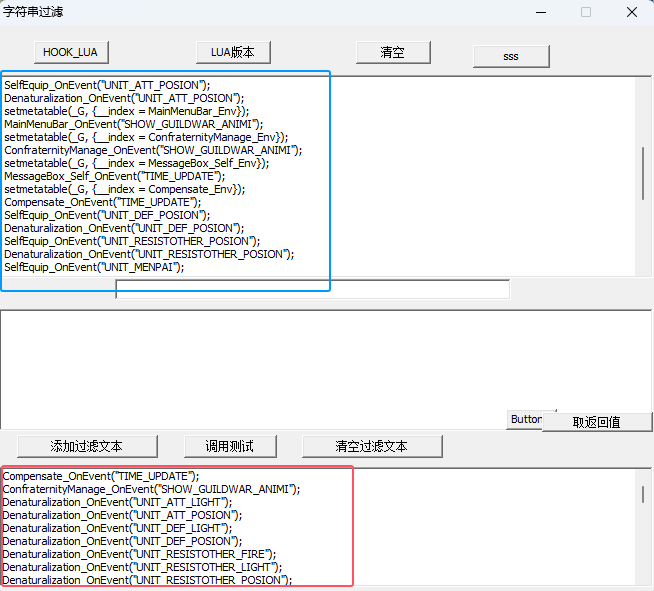Screen dimensions: 654x591
Task: Select filter list line ConfraternityManage_OnEvent("SHOW_GUILDWAR_ANIMI")
Action: 151,489
